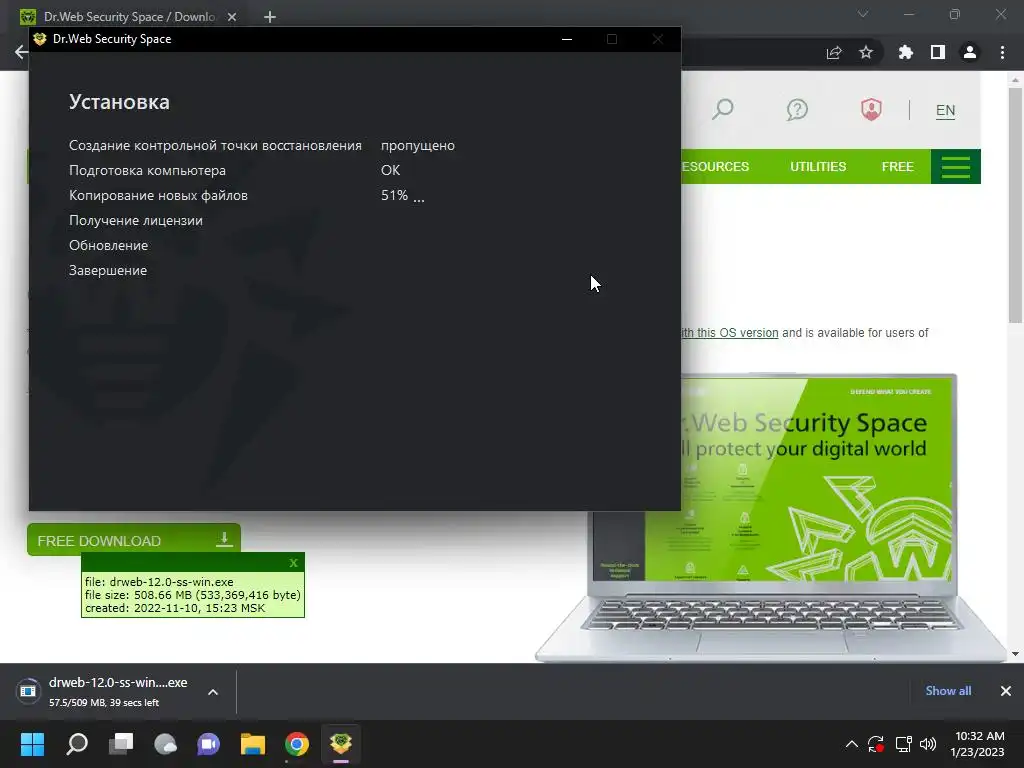Viewport: 1024px width, 768px height.
Task: Open the Widgets weather taskbar icon
Action: (165, 744)
